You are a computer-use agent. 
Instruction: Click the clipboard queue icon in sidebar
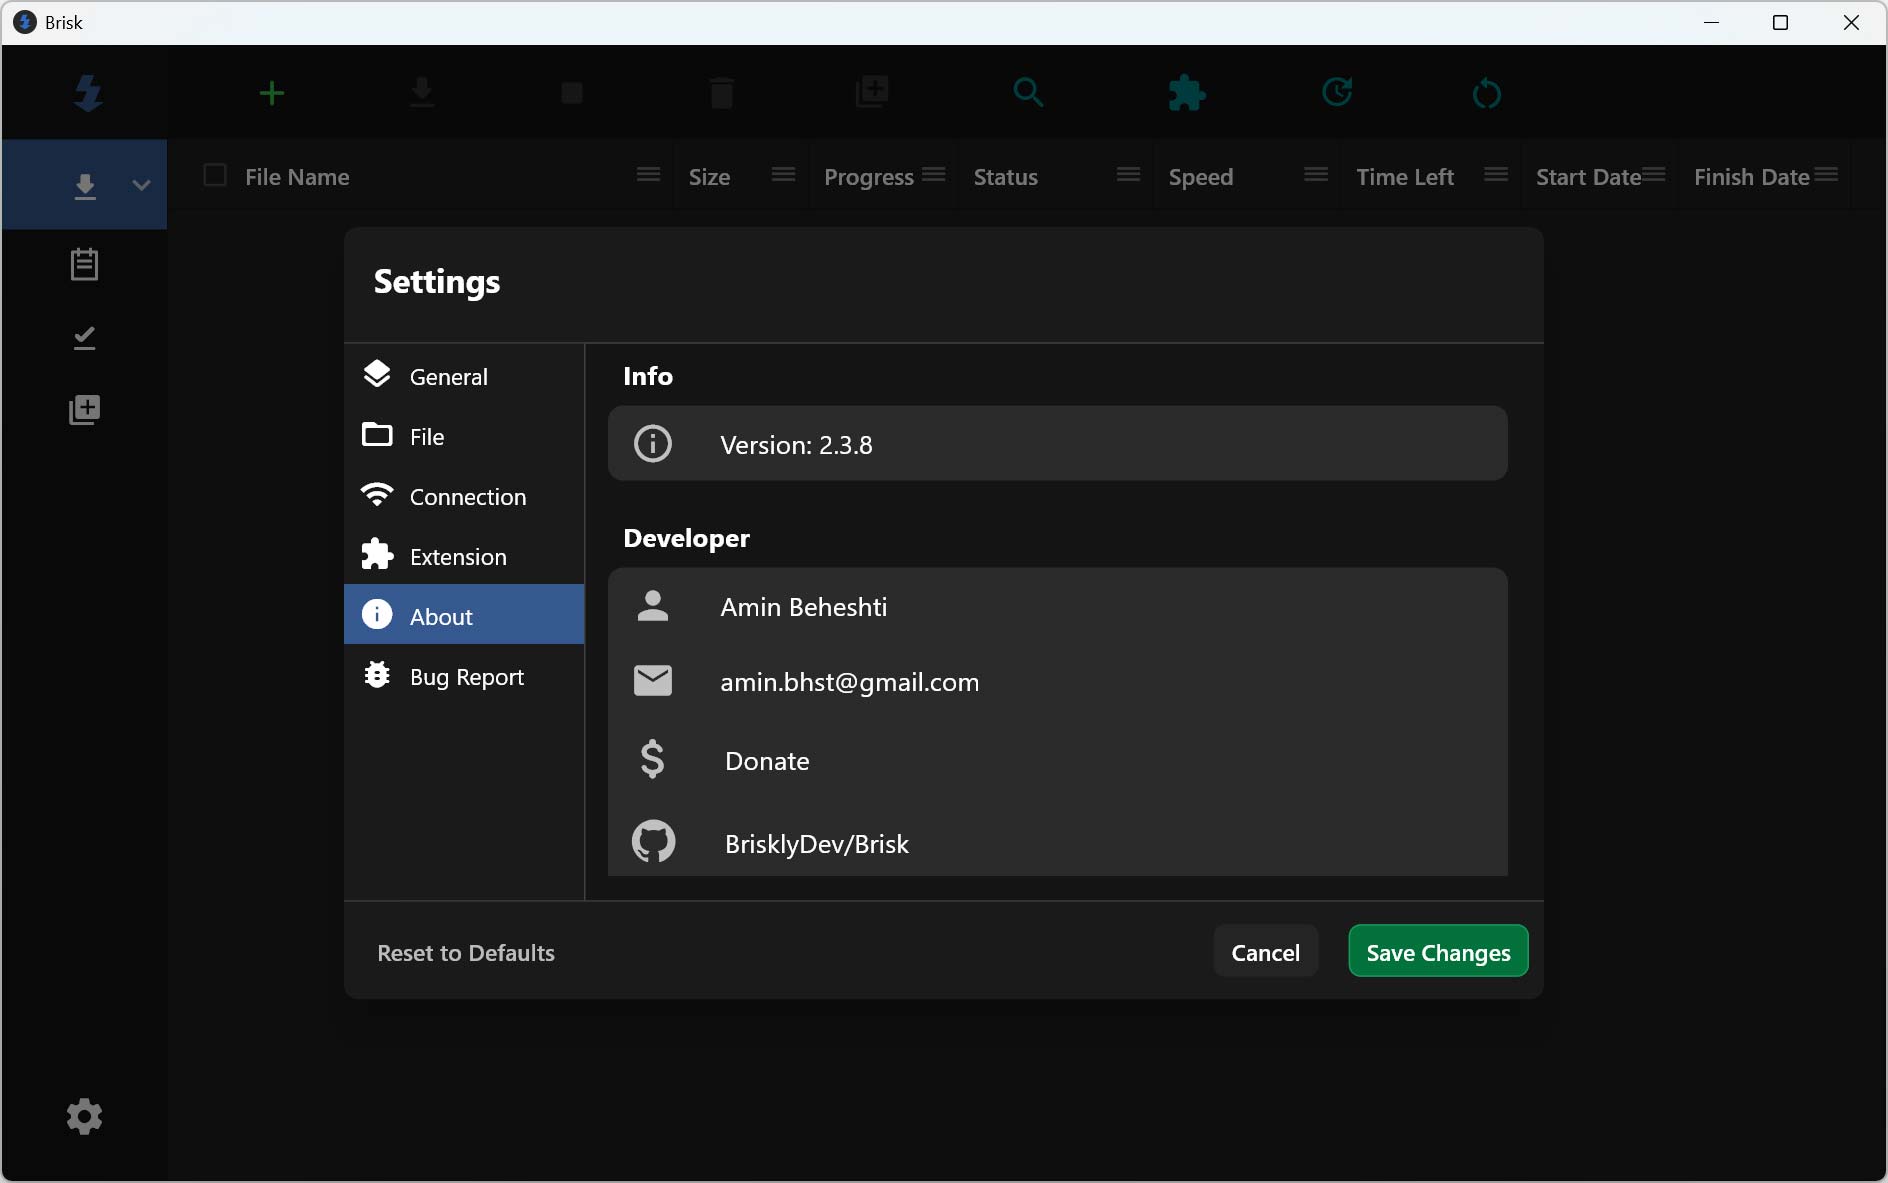(x=84, y=265)
